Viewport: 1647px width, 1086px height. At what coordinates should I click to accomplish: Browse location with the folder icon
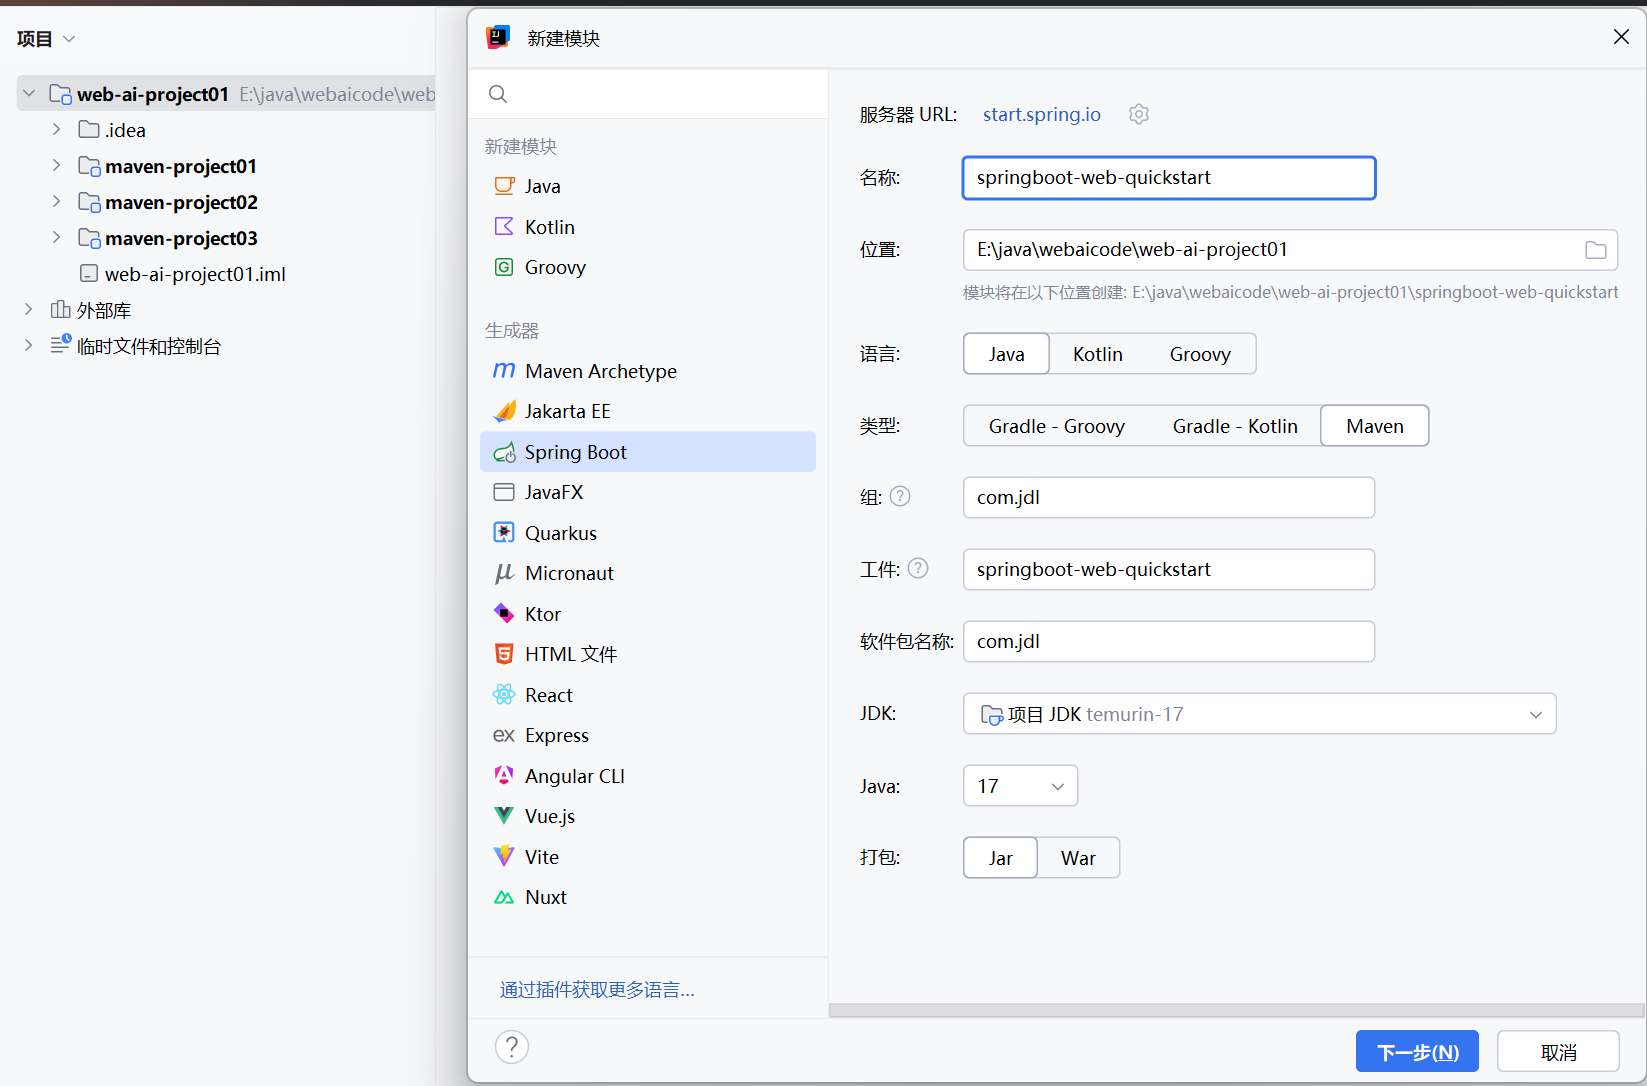coord(1596,250)
